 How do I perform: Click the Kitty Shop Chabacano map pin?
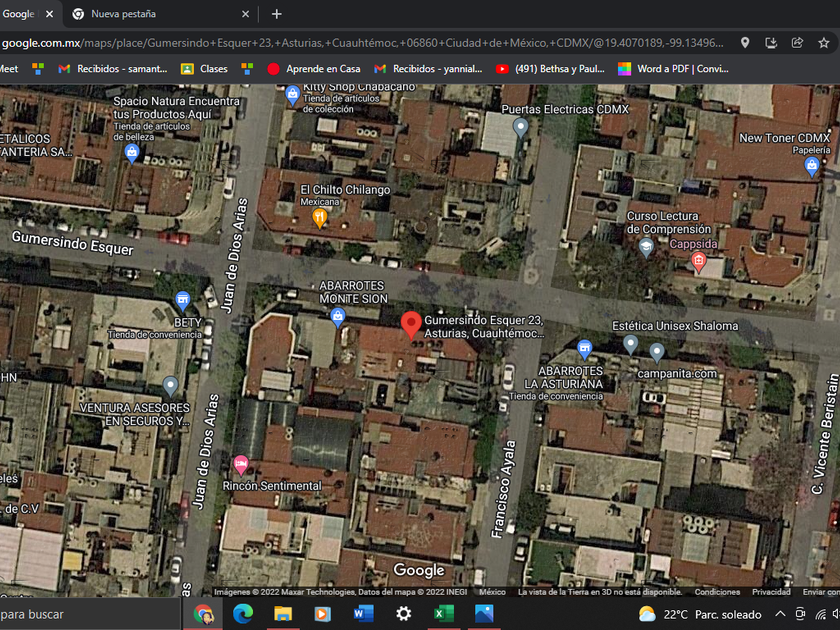[292, 95]
